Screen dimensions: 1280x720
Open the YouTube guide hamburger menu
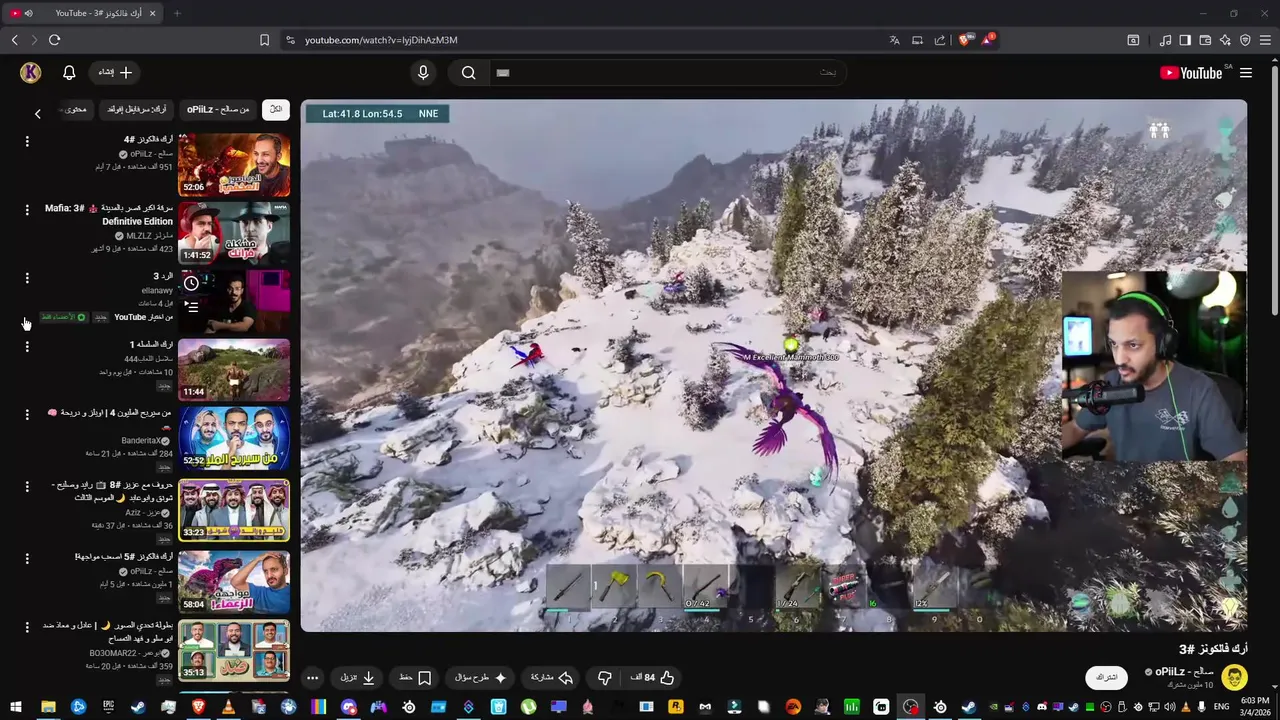tap(1246, 73)
